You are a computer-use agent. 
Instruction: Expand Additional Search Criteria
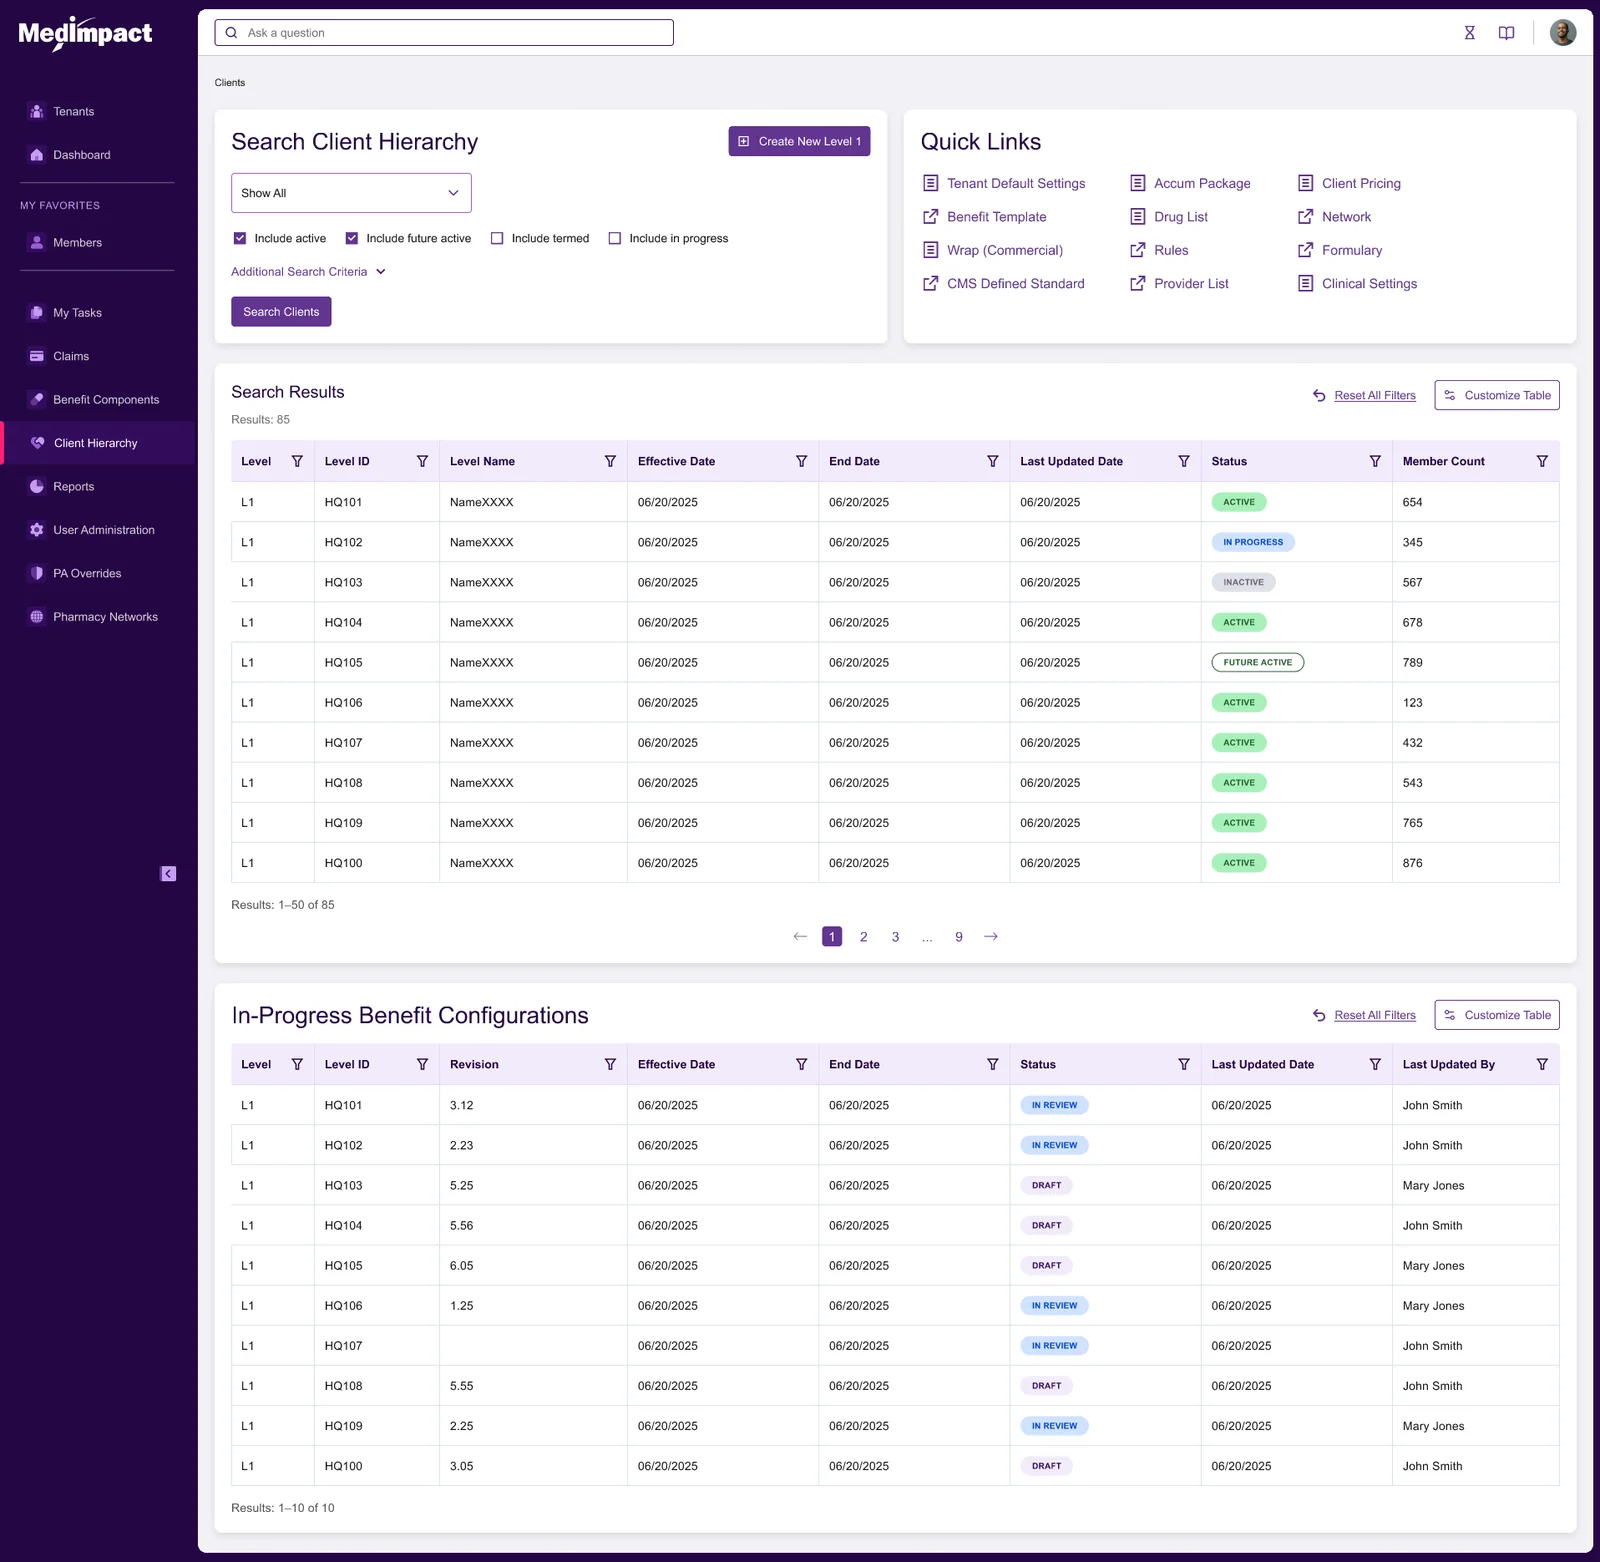pyautogui.click(x=308, y=272)
